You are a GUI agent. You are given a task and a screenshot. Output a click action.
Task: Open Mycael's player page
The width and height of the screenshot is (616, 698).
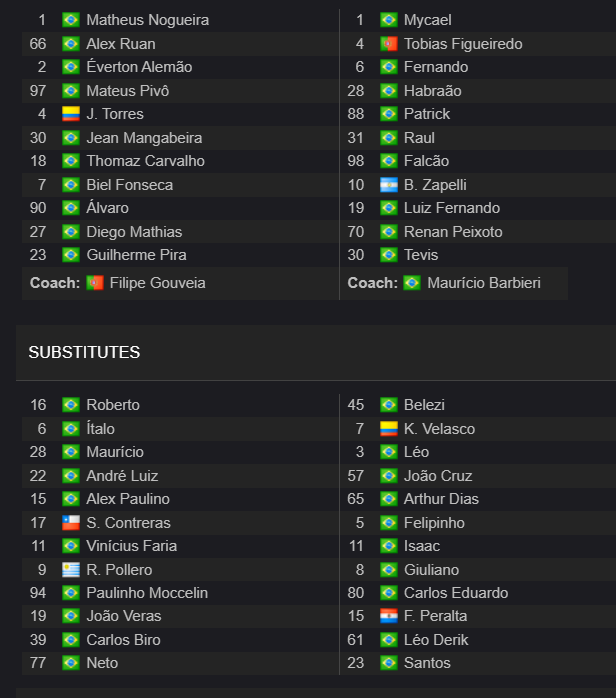coord(428,20)
